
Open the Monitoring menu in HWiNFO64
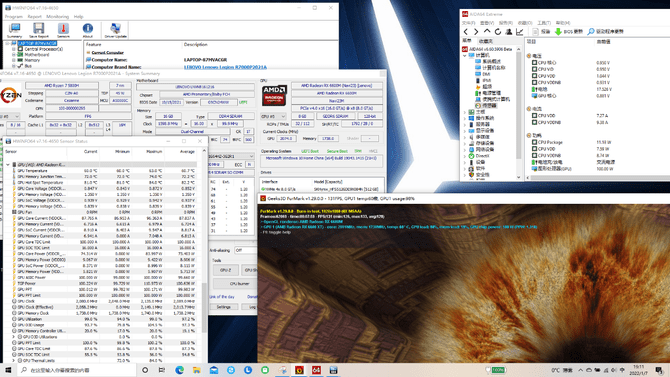click(x=57, y=17)
